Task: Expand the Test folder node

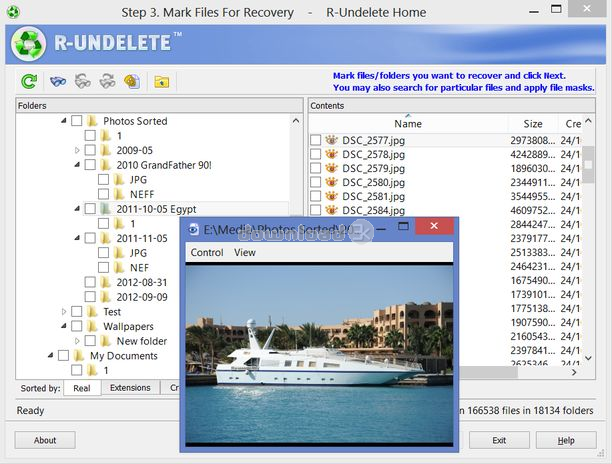Action: click(x=64, y=311)
